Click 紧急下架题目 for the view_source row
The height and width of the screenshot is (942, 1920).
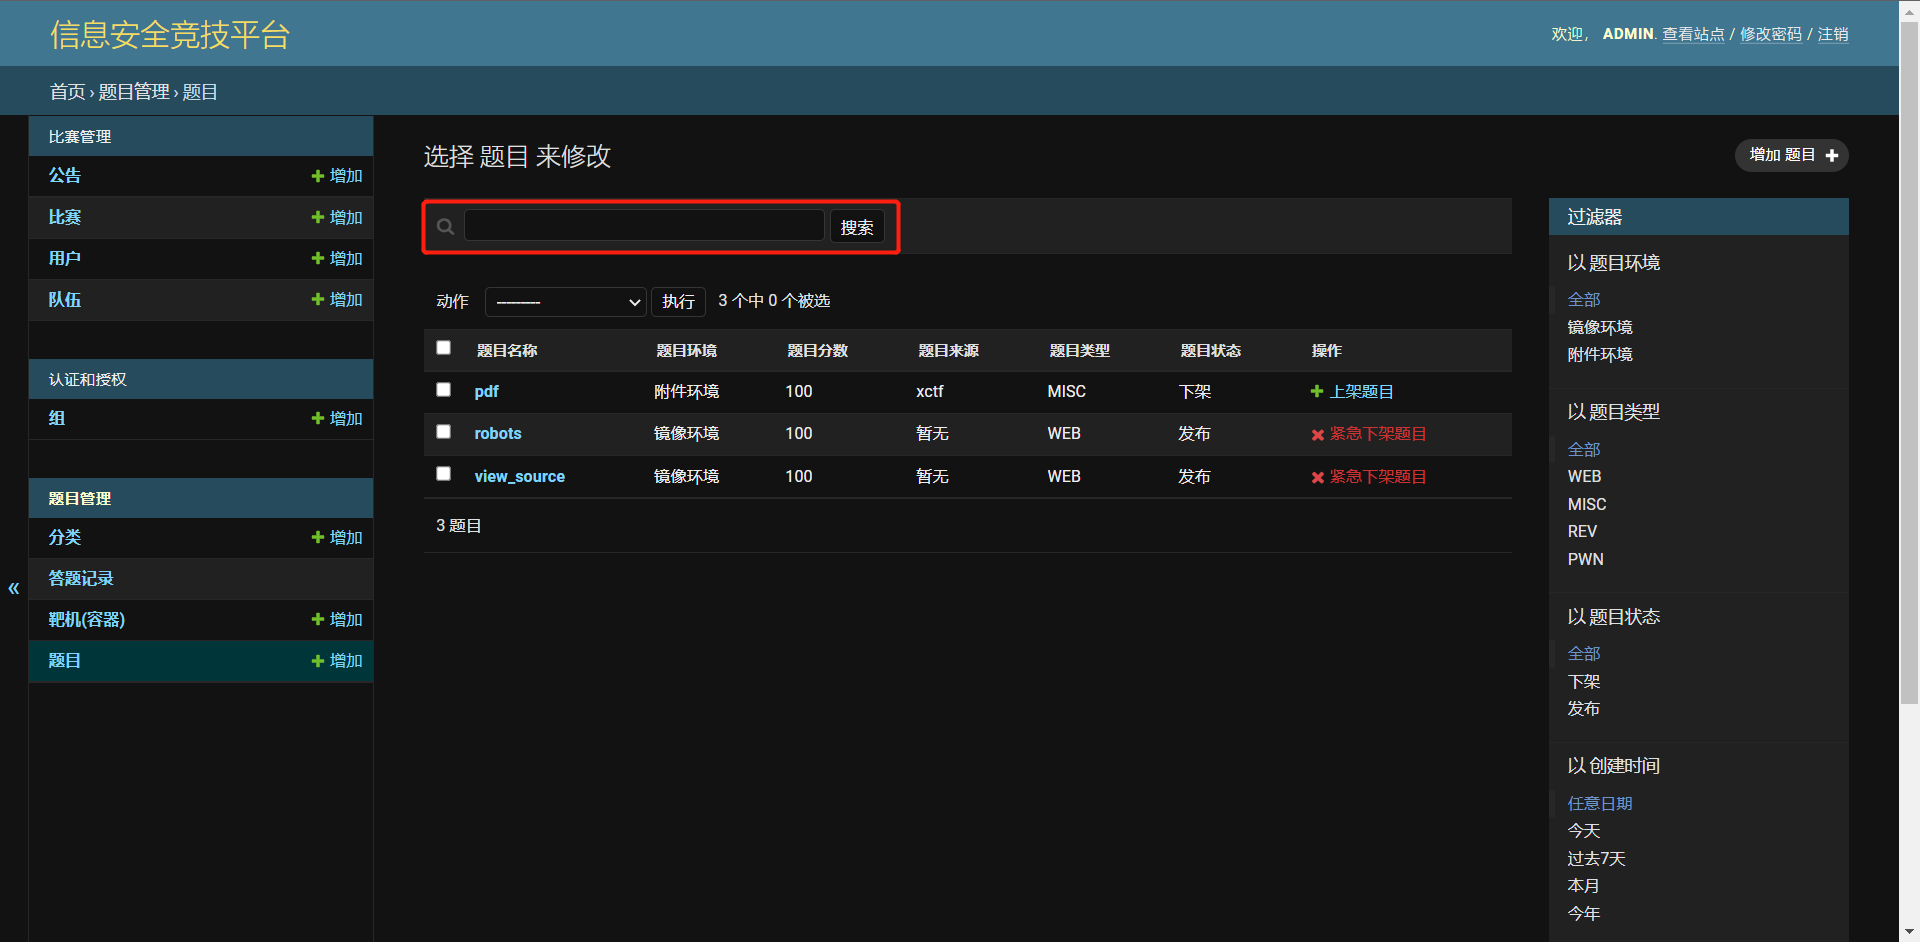(x=1369, y=477)
